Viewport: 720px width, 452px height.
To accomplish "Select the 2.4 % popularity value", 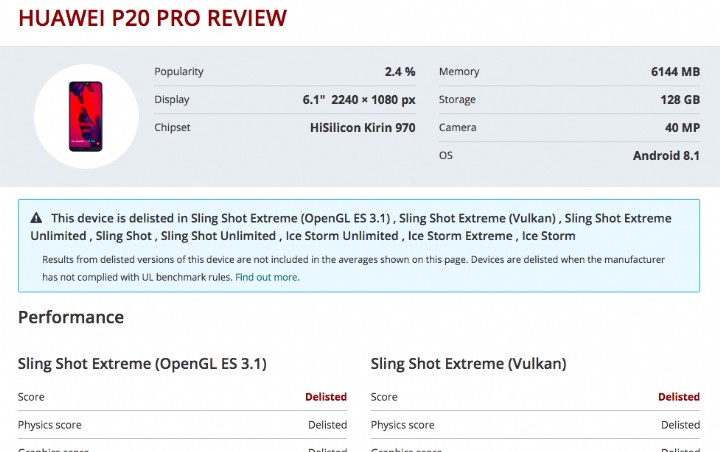I will coord(400,72).
